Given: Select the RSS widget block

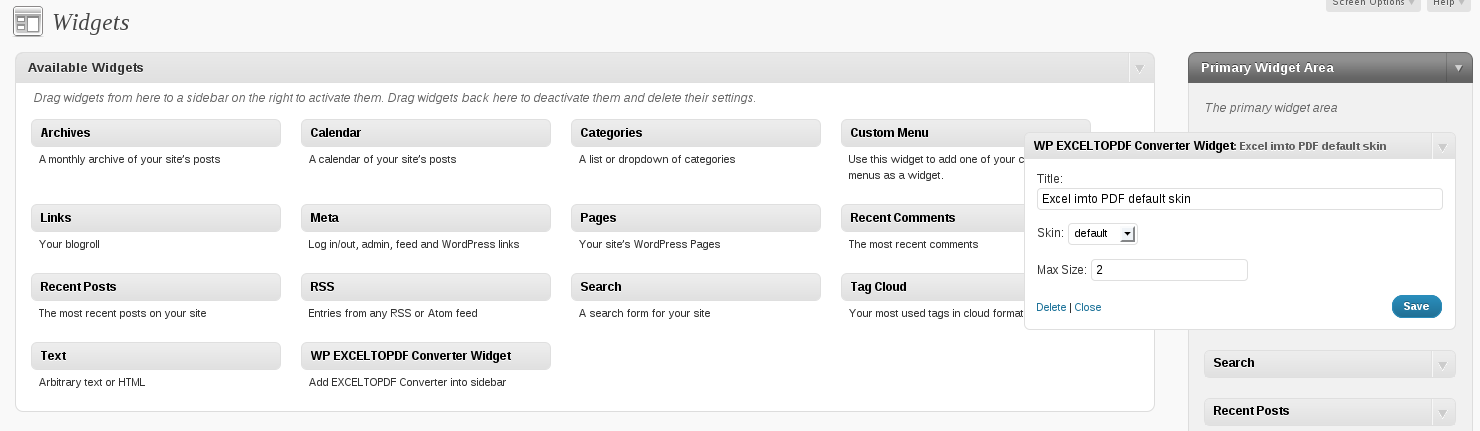Looking at the screenshot, I should point(426,287).
